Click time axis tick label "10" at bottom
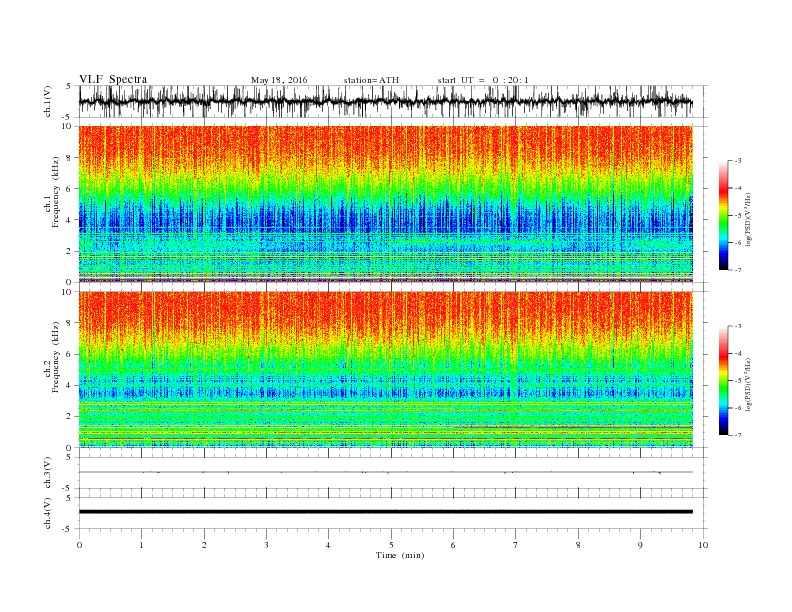The height and width of the screenshot is (612, 792). pyautogui.click(x=703, y=545)
